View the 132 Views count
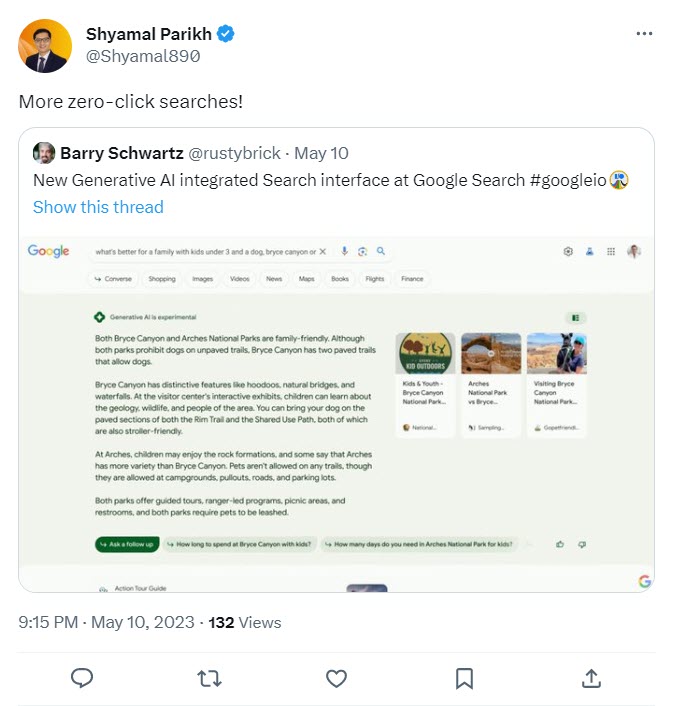Viewport: 673px width, 706px height. point(245,622)
